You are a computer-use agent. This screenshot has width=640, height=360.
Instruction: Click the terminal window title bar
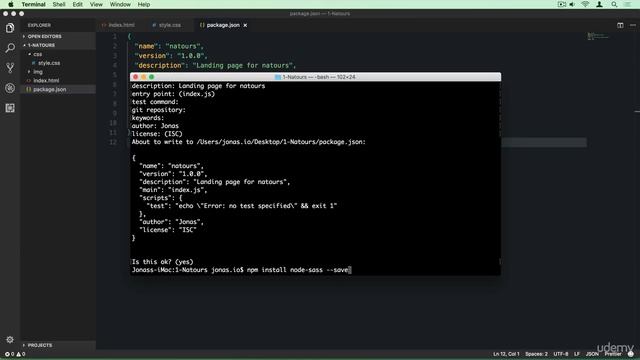click(315, 77)
